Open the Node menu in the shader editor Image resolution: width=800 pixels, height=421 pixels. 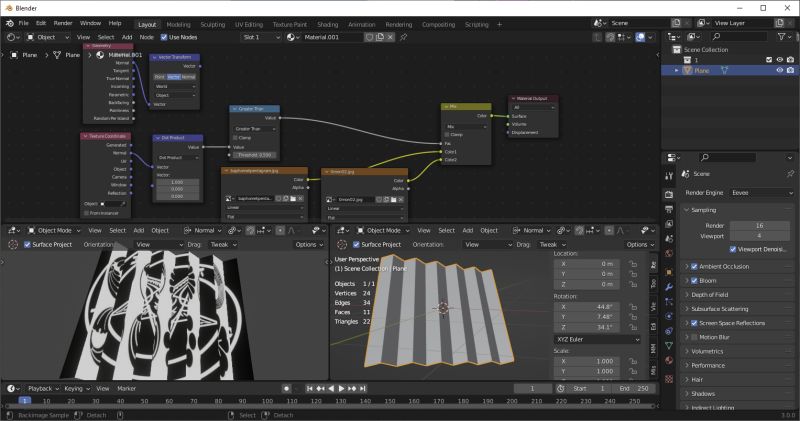click(146, 37)
